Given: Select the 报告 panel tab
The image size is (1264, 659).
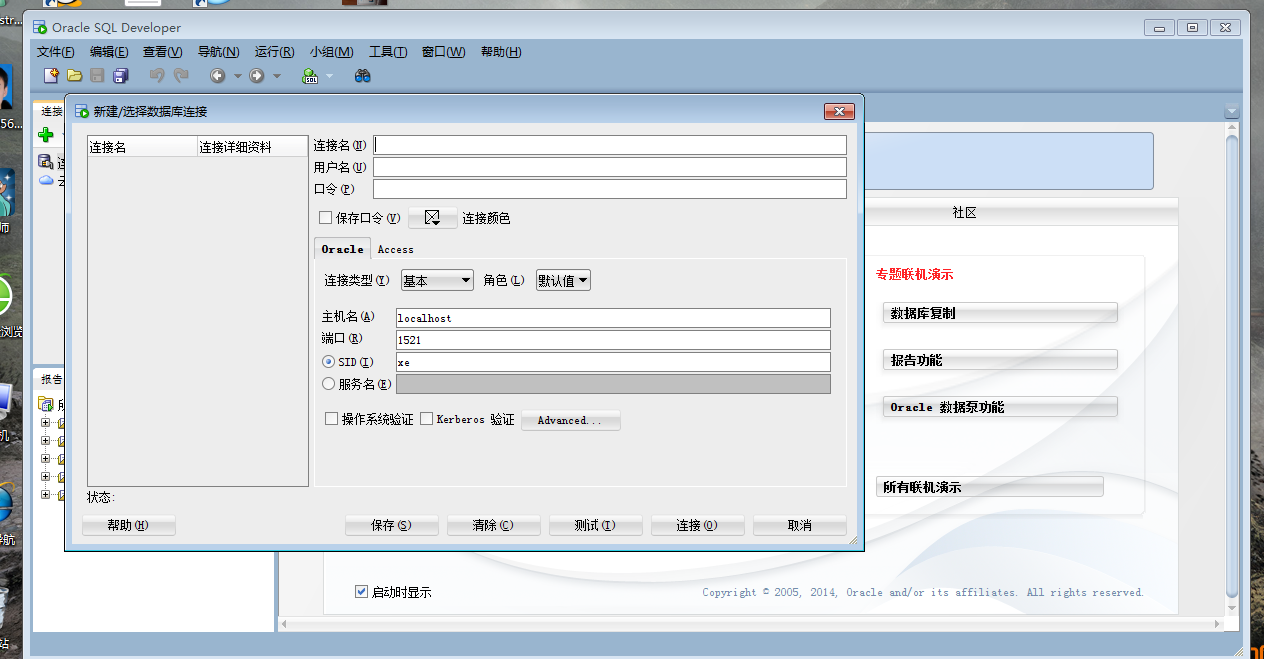Looking at the screenshot, I should click(x=51, y=380).
